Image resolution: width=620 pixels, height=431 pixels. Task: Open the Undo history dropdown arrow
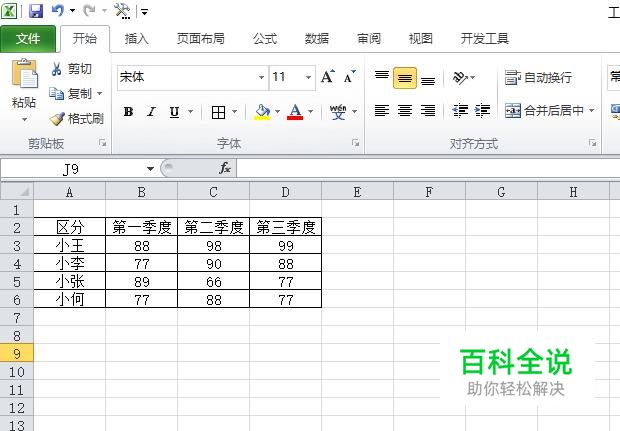(x=72, y=11)
